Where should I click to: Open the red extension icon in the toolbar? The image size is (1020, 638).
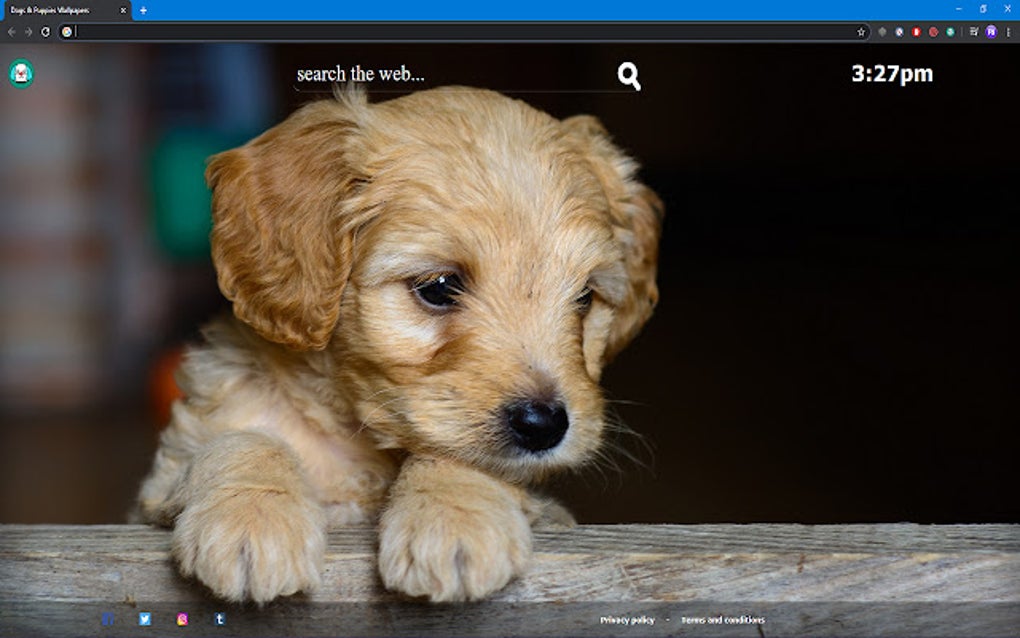pyautogui.click(x=917, y=32)
